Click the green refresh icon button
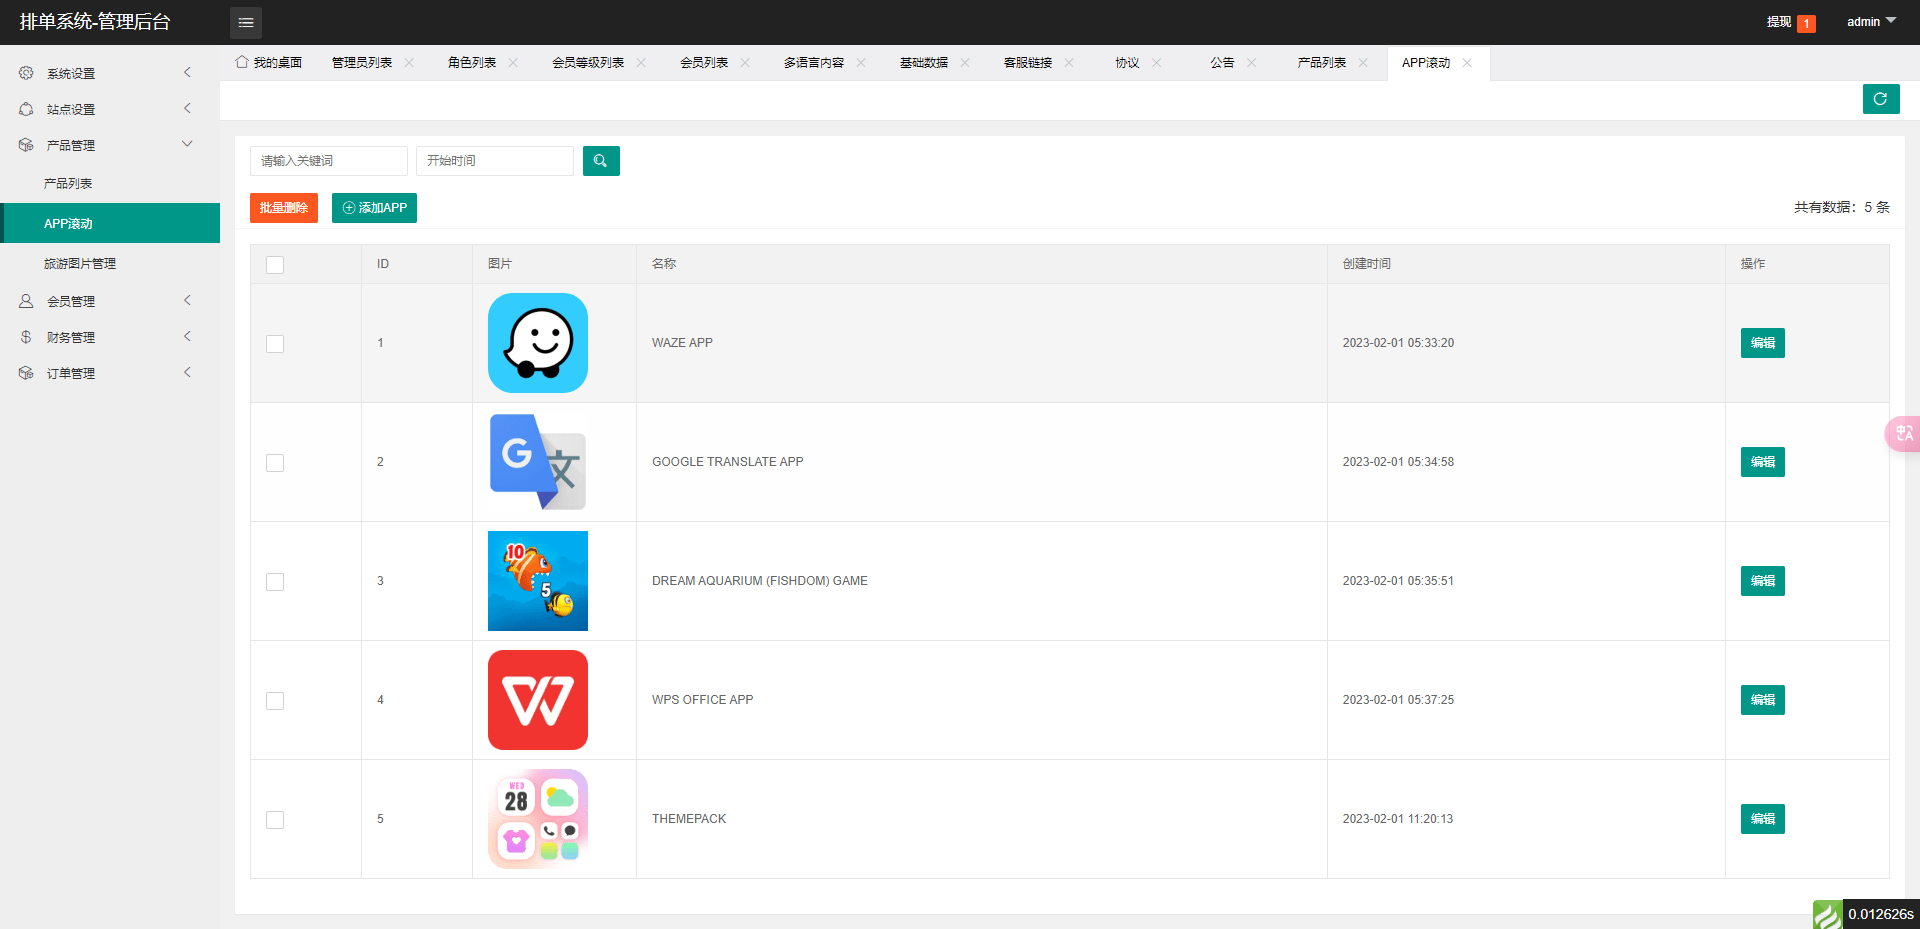This screenshot has height=929, width=1920. click(x=1880, y=99)
